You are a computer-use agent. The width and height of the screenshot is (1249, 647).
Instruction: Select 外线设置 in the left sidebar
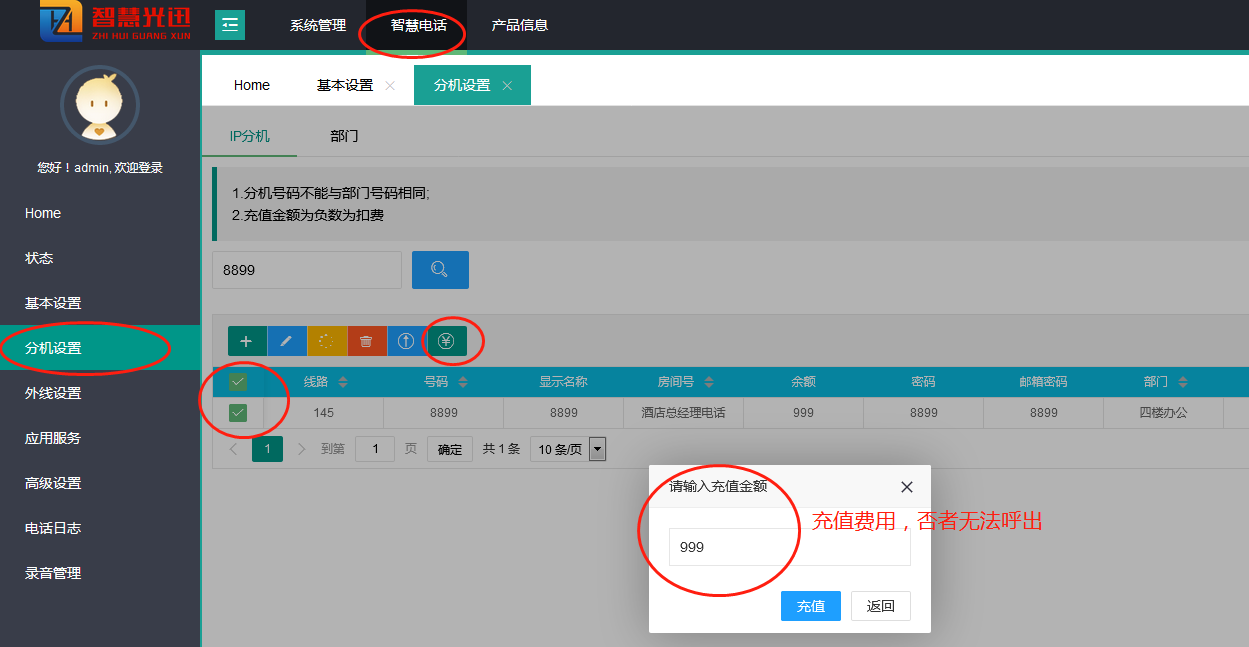point(53,393)
